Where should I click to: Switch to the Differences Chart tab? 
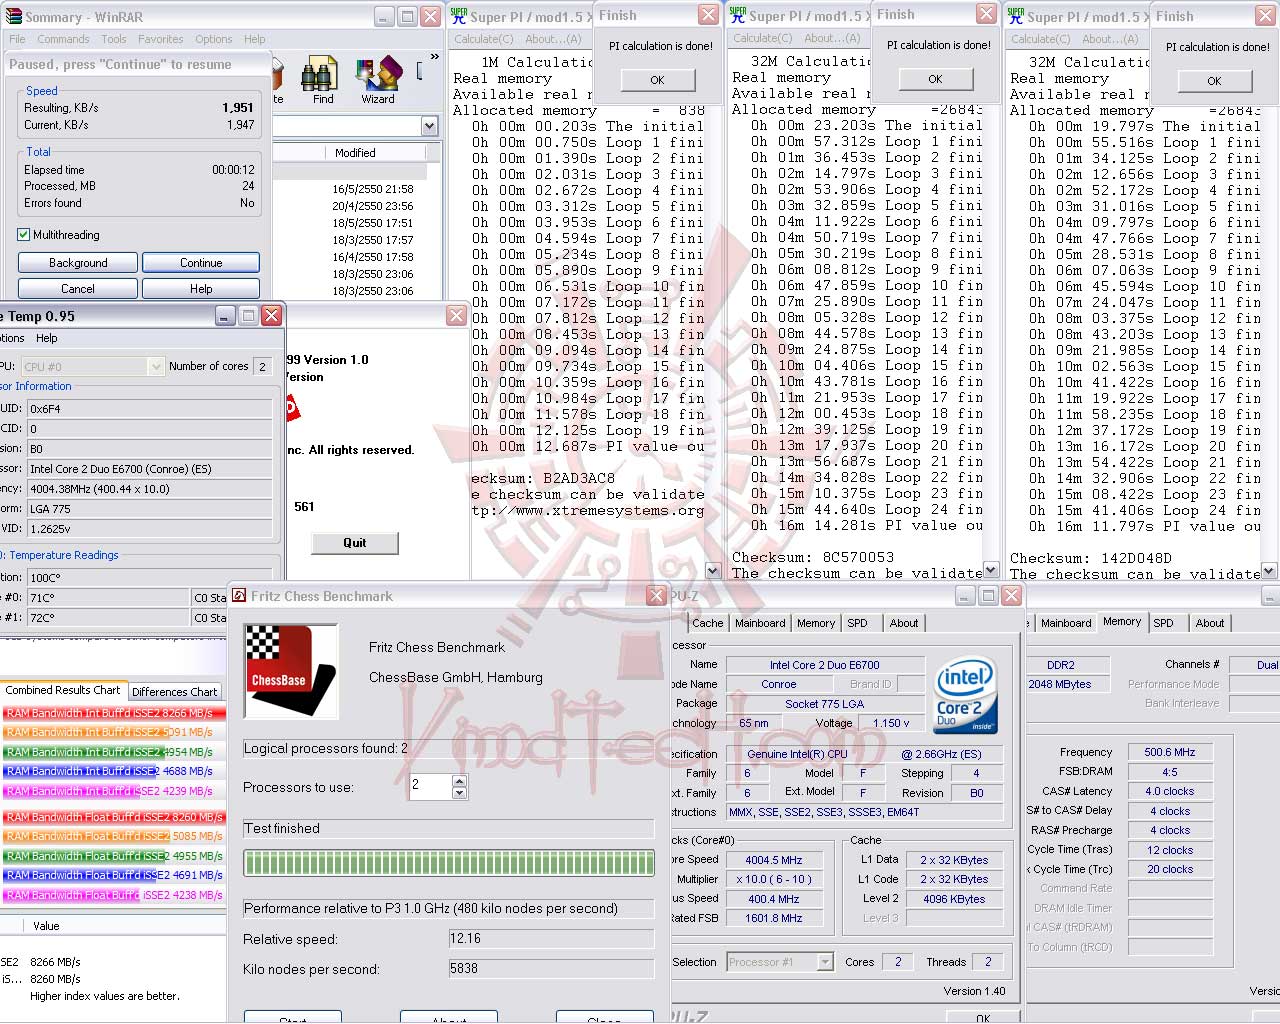click(175, 692)
